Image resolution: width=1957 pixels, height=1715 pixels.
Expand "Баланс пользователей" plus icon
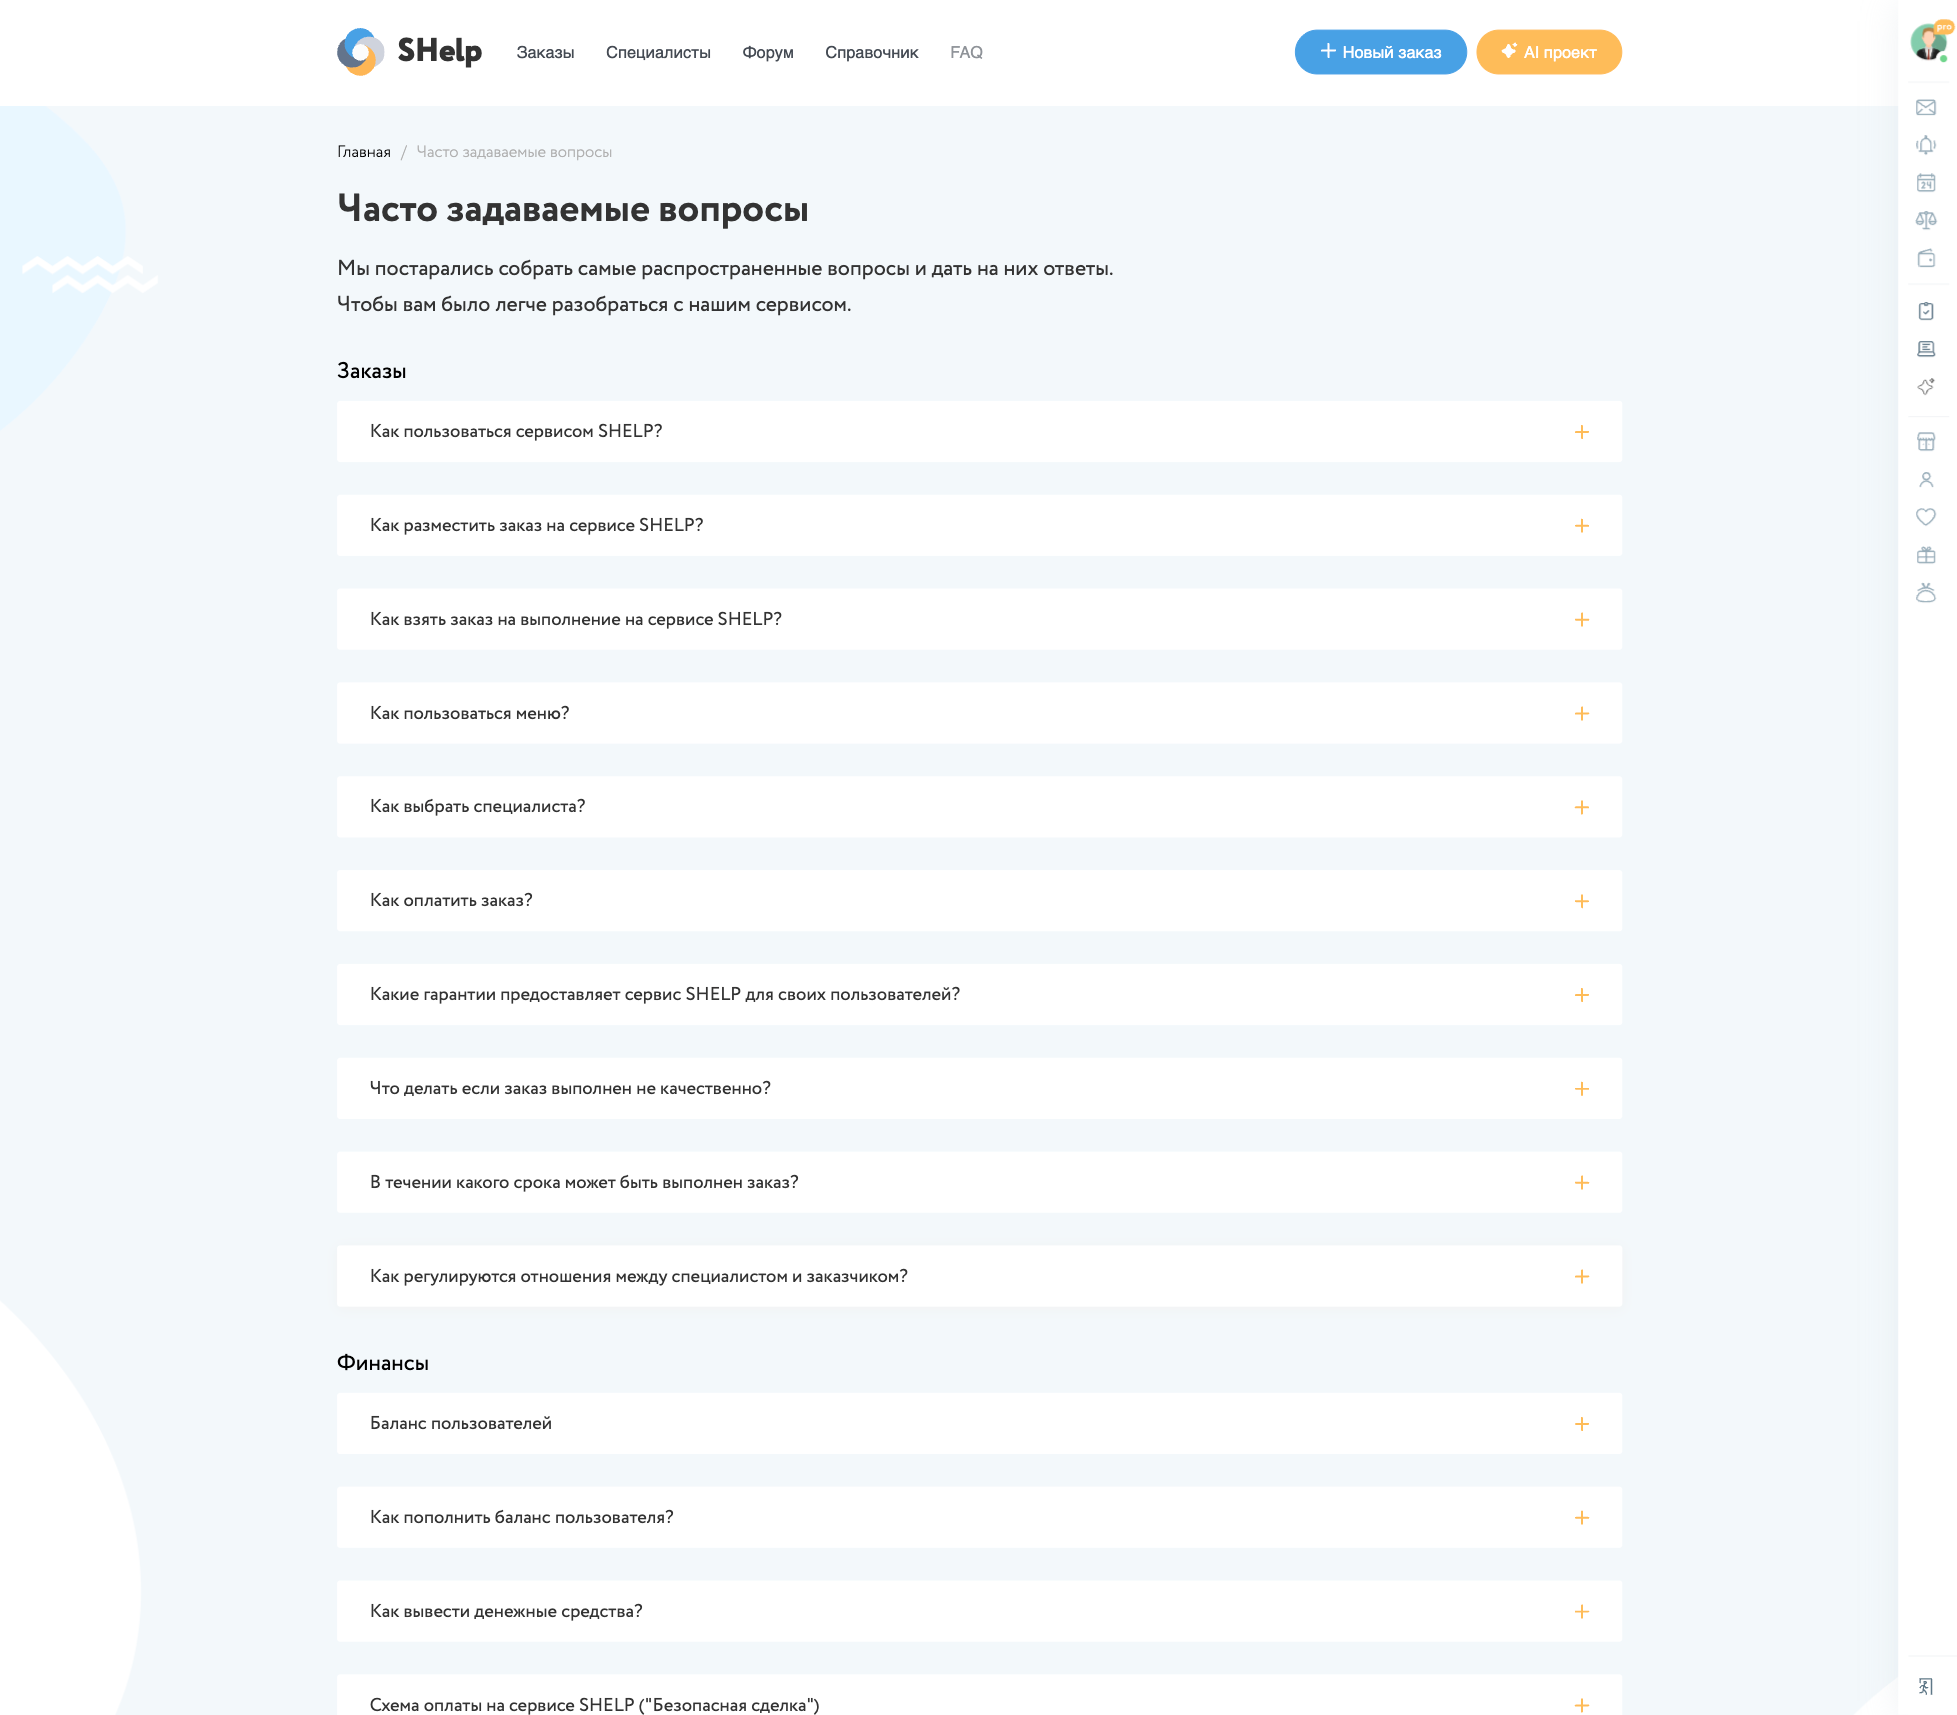tap(1581, 1424)
